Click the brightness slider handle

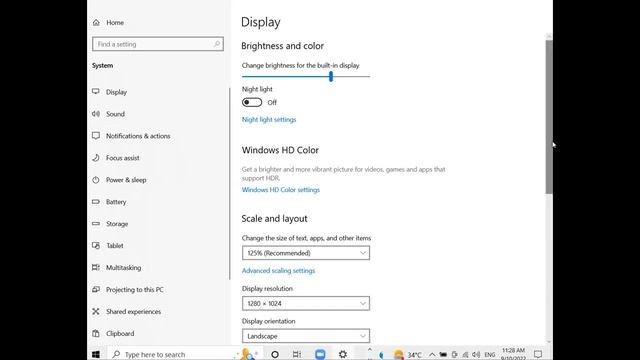[x=331, y=76]
